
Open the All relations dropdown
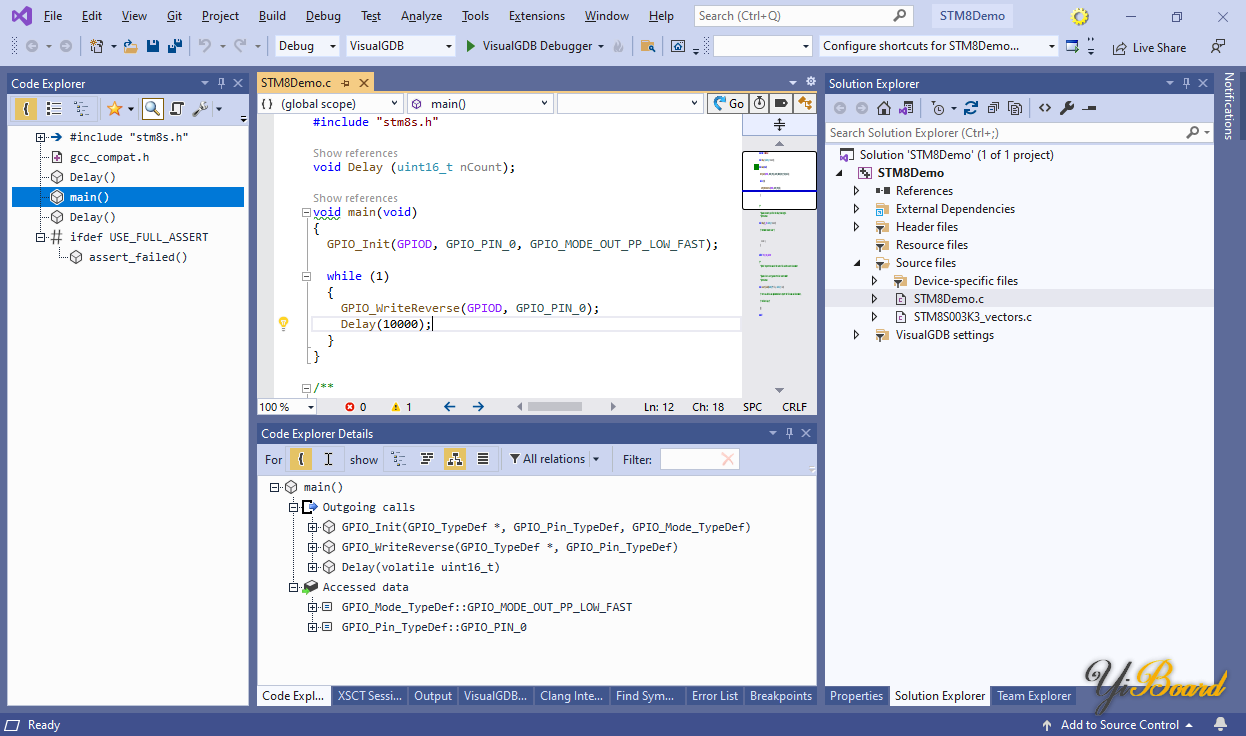coord(555,459)
